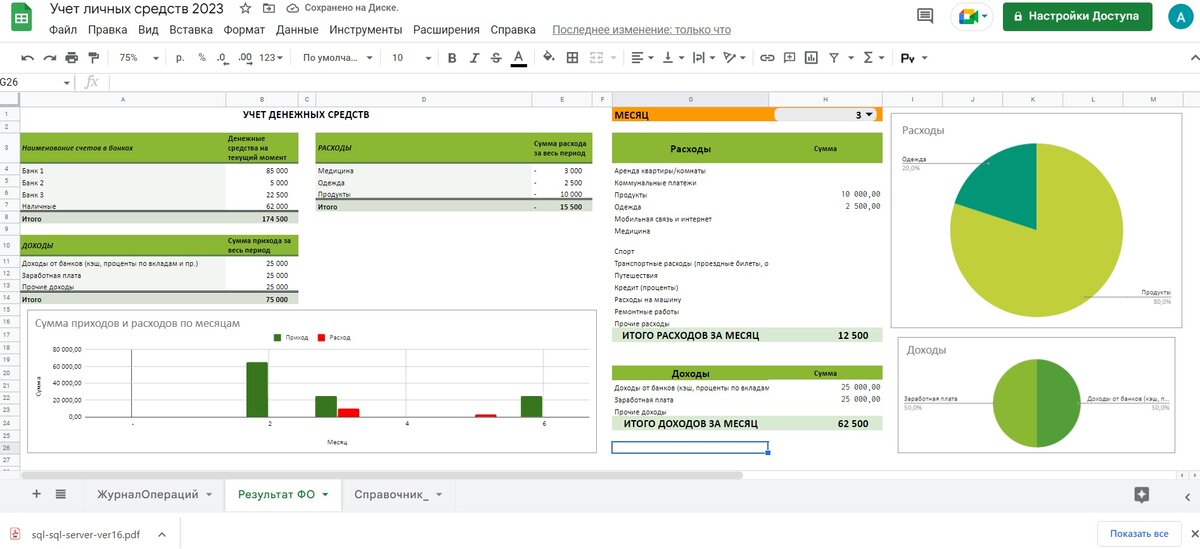Toggle bold formatting
This screenshot has height=549, width=1200.
click(x=452, y=58)
